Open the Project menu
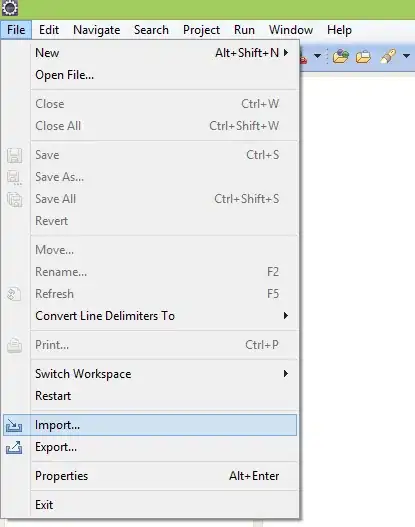This screenshot has height=527, width=415. point(201,30)
